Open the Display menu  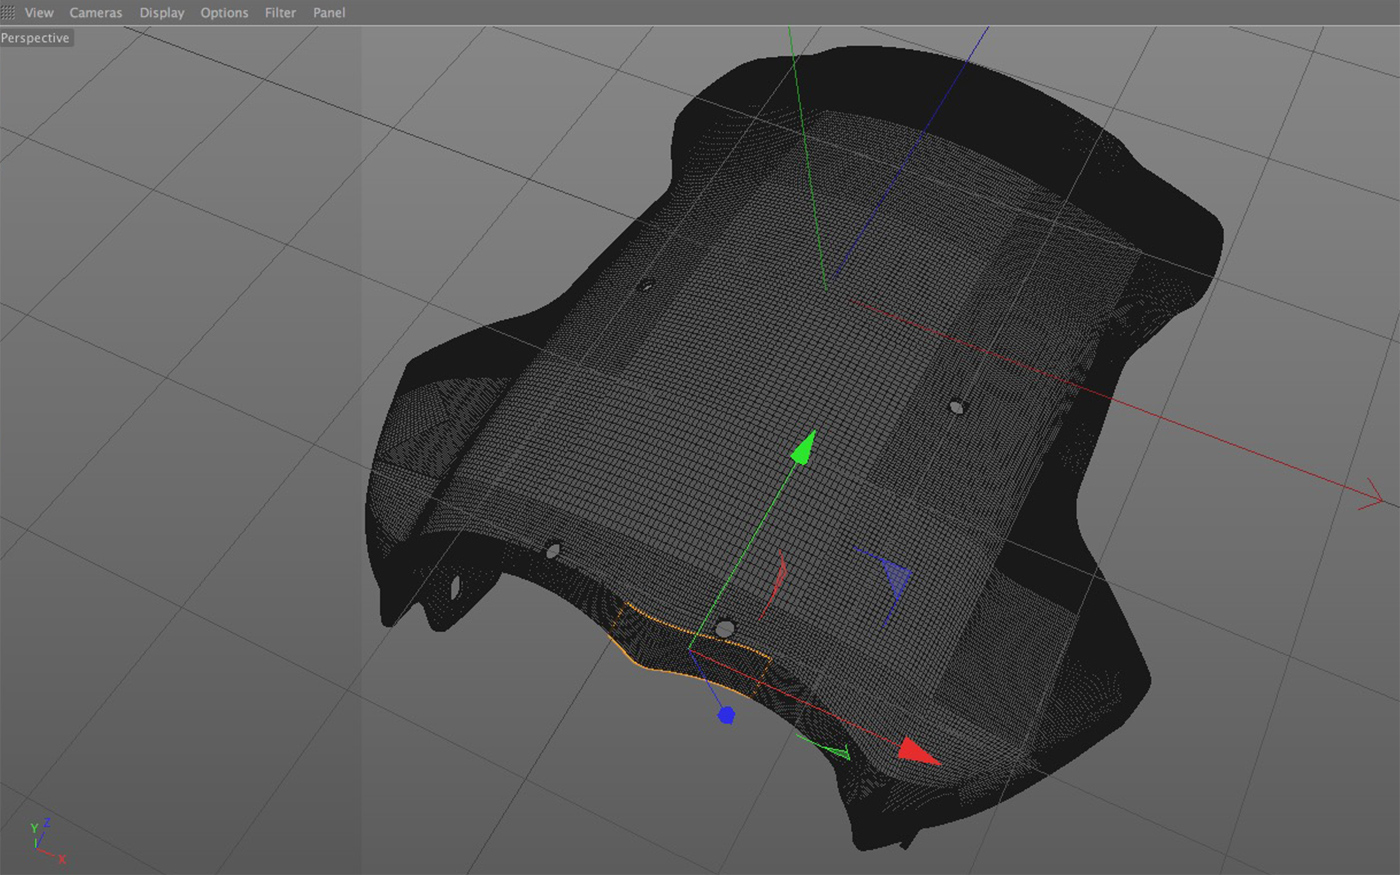click(x=162, y=13)
